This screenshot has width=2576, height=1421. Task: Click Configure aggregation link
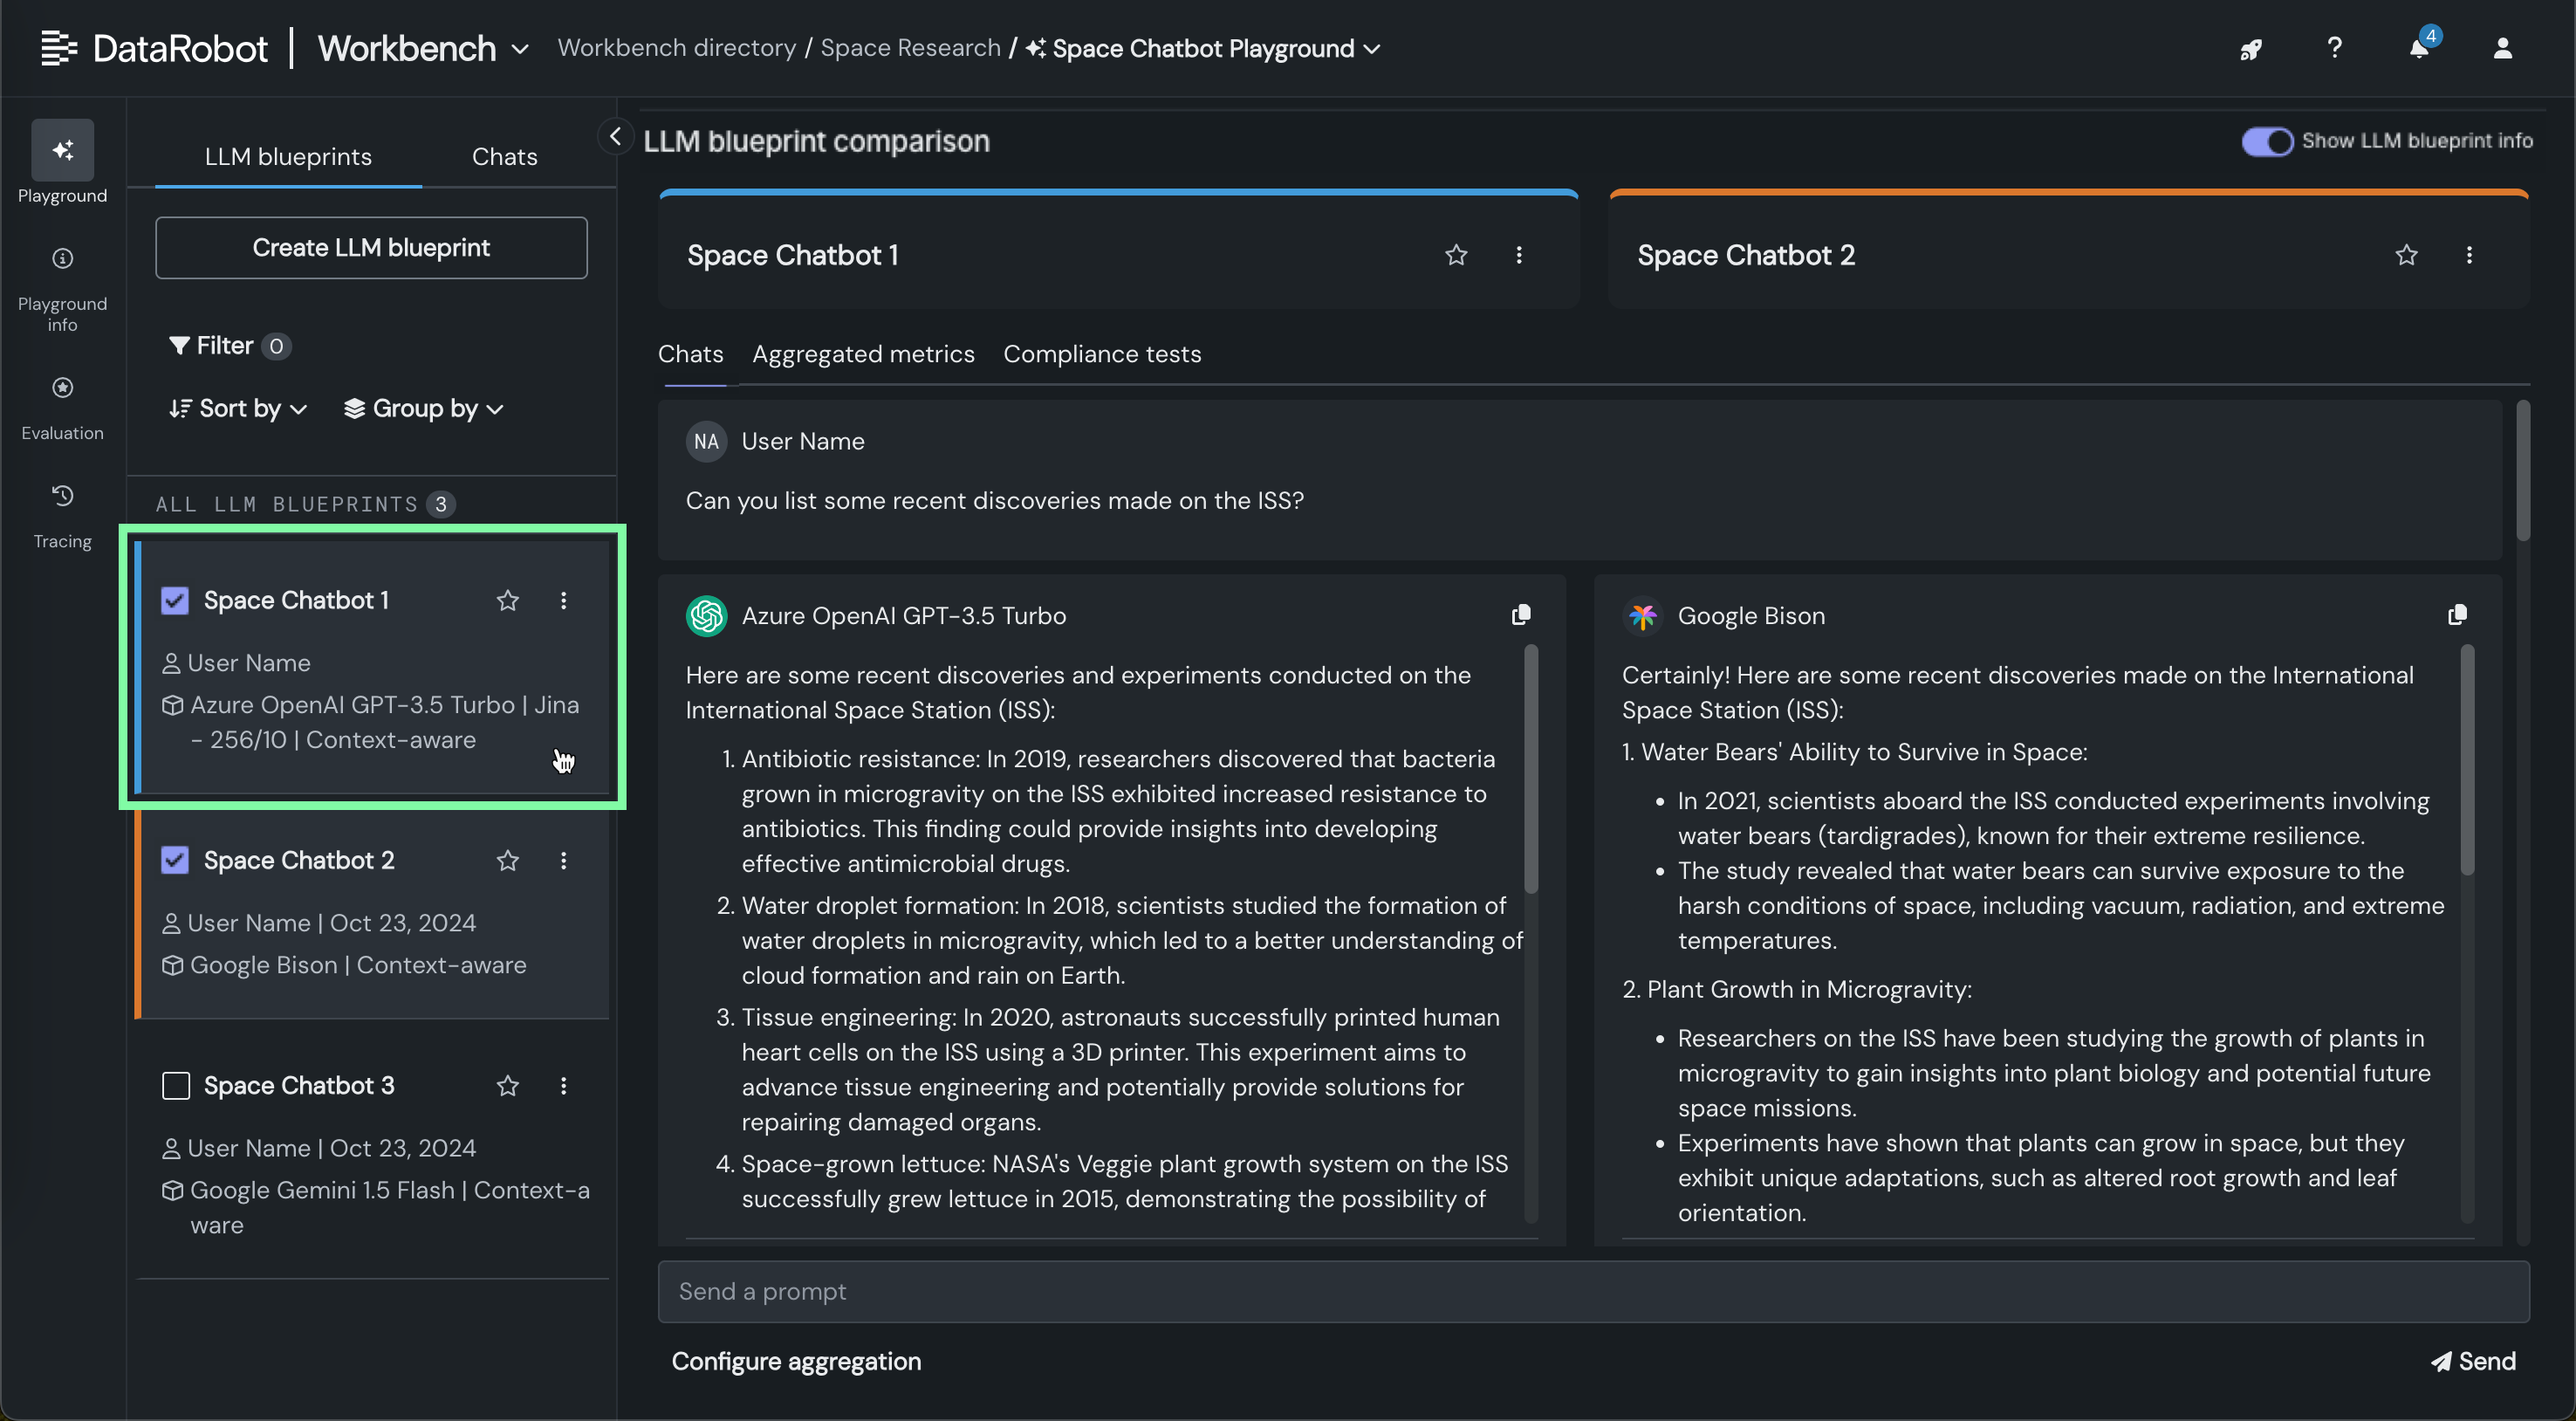[796, 1361]
